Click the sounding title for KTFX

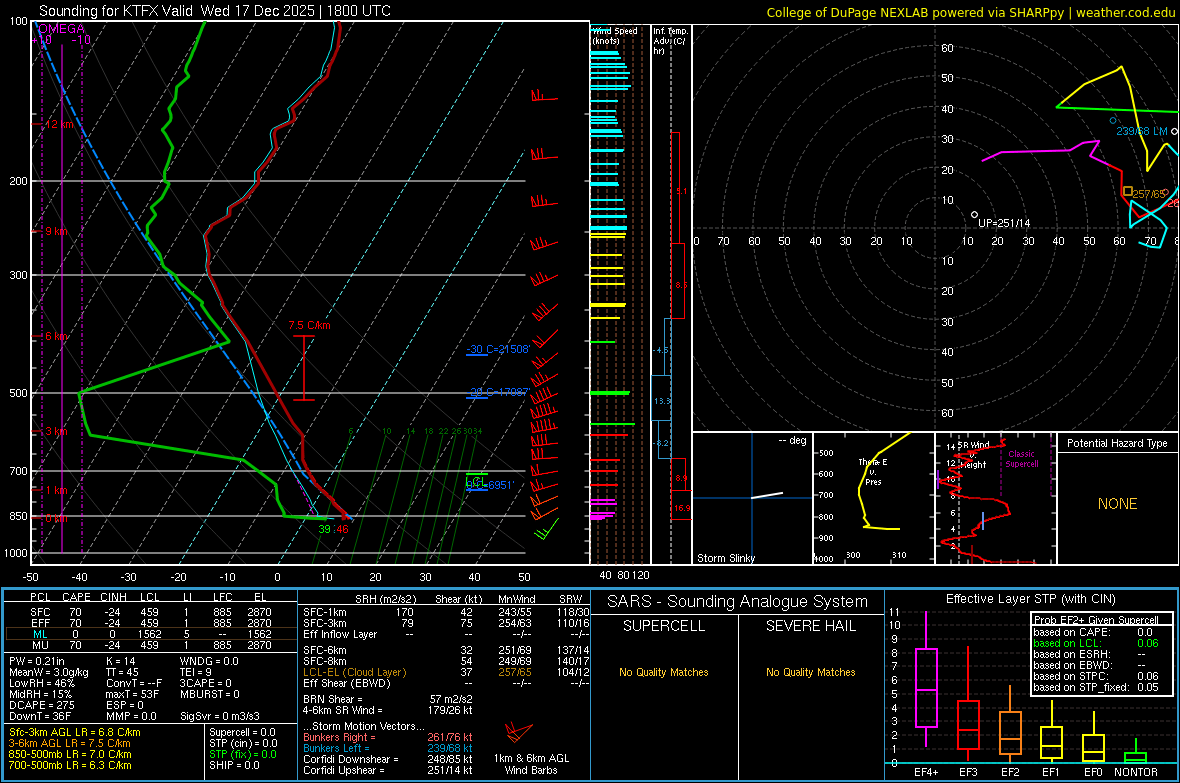(x=214, y=11)
